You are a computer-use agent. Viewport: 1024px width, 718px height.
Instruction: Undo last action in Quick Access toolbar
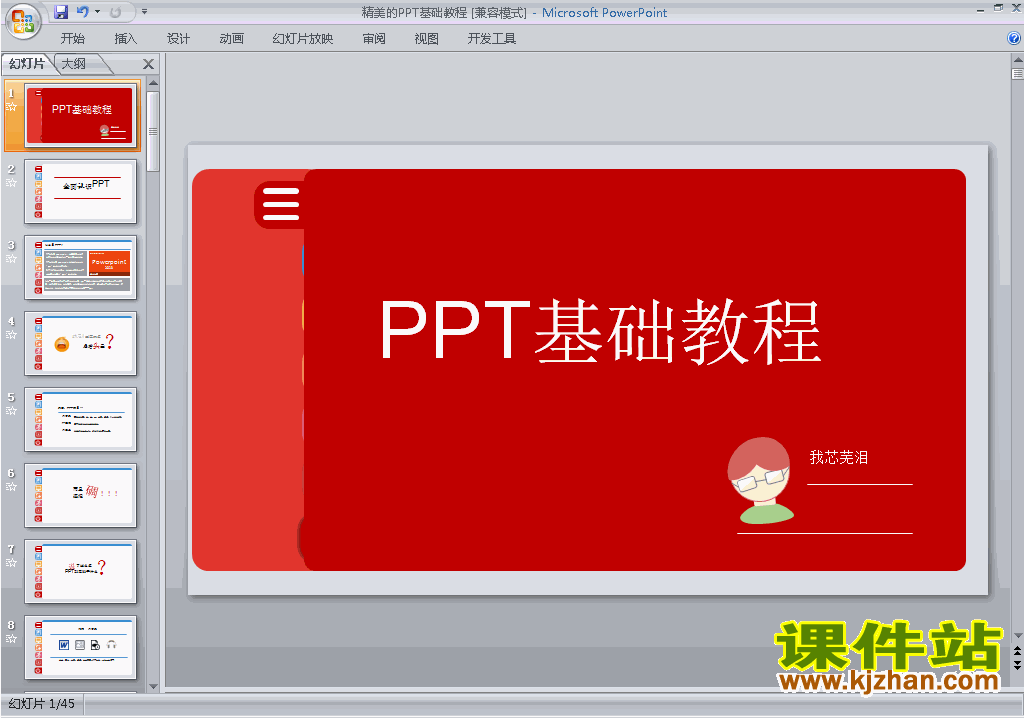[x=82, y=12]
